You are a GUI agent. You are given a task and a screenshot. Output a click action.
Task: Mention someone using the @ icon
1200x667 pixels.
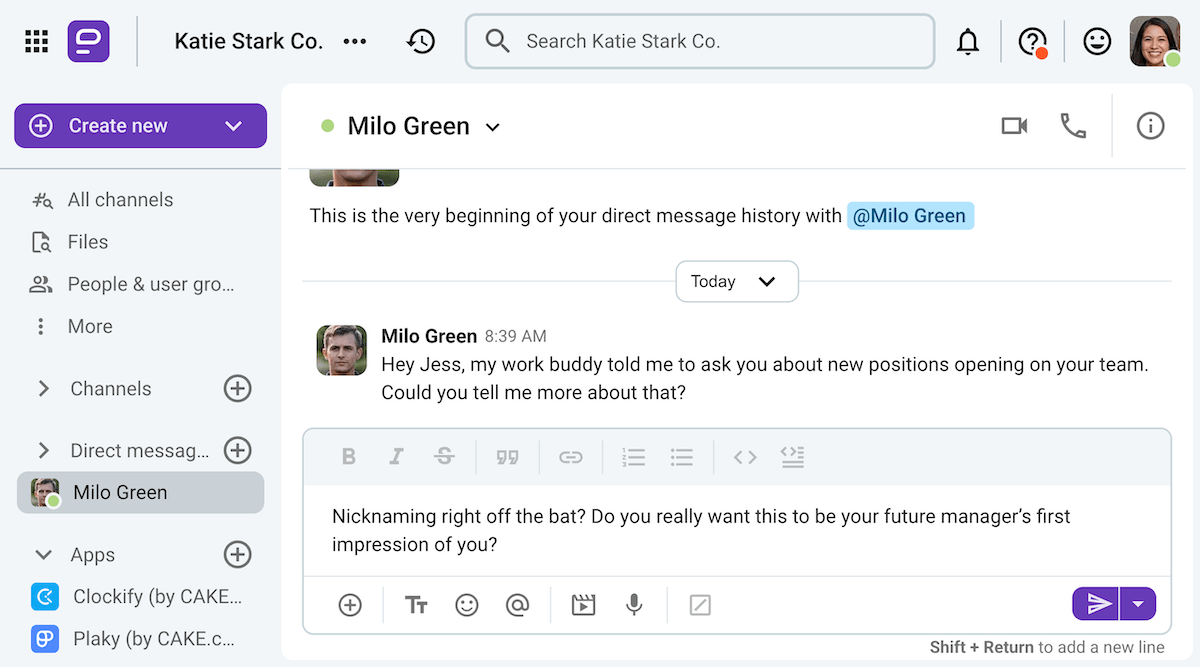point(518,604)
